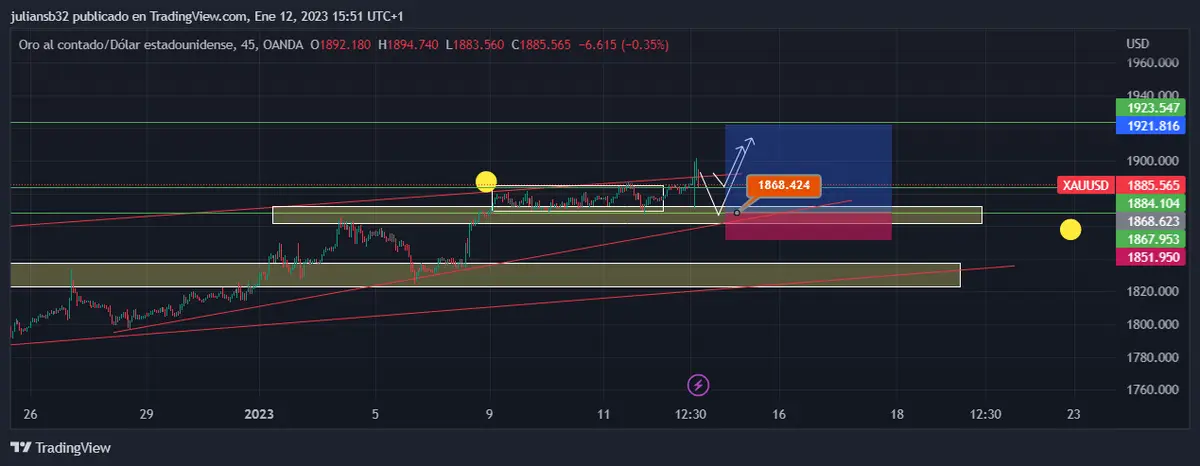Select the lower yellow support zone rectangle
The width and height of the screenshot is (1200, 466).
tap(485, 275)
